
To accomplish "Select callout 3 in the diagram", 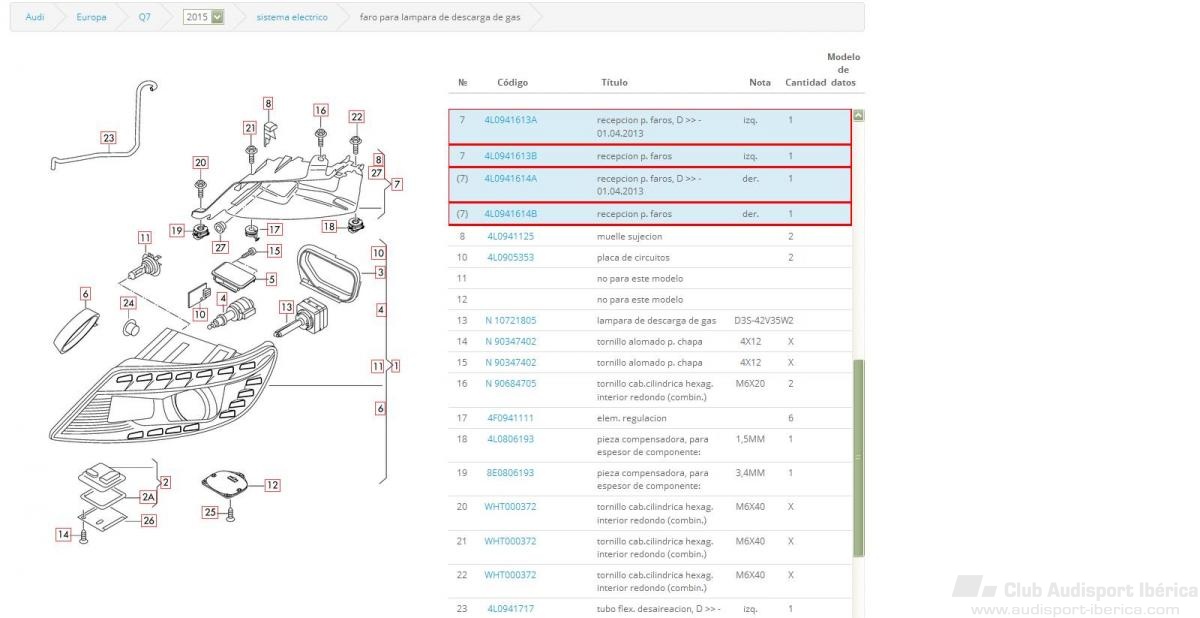I will [380, 272].
